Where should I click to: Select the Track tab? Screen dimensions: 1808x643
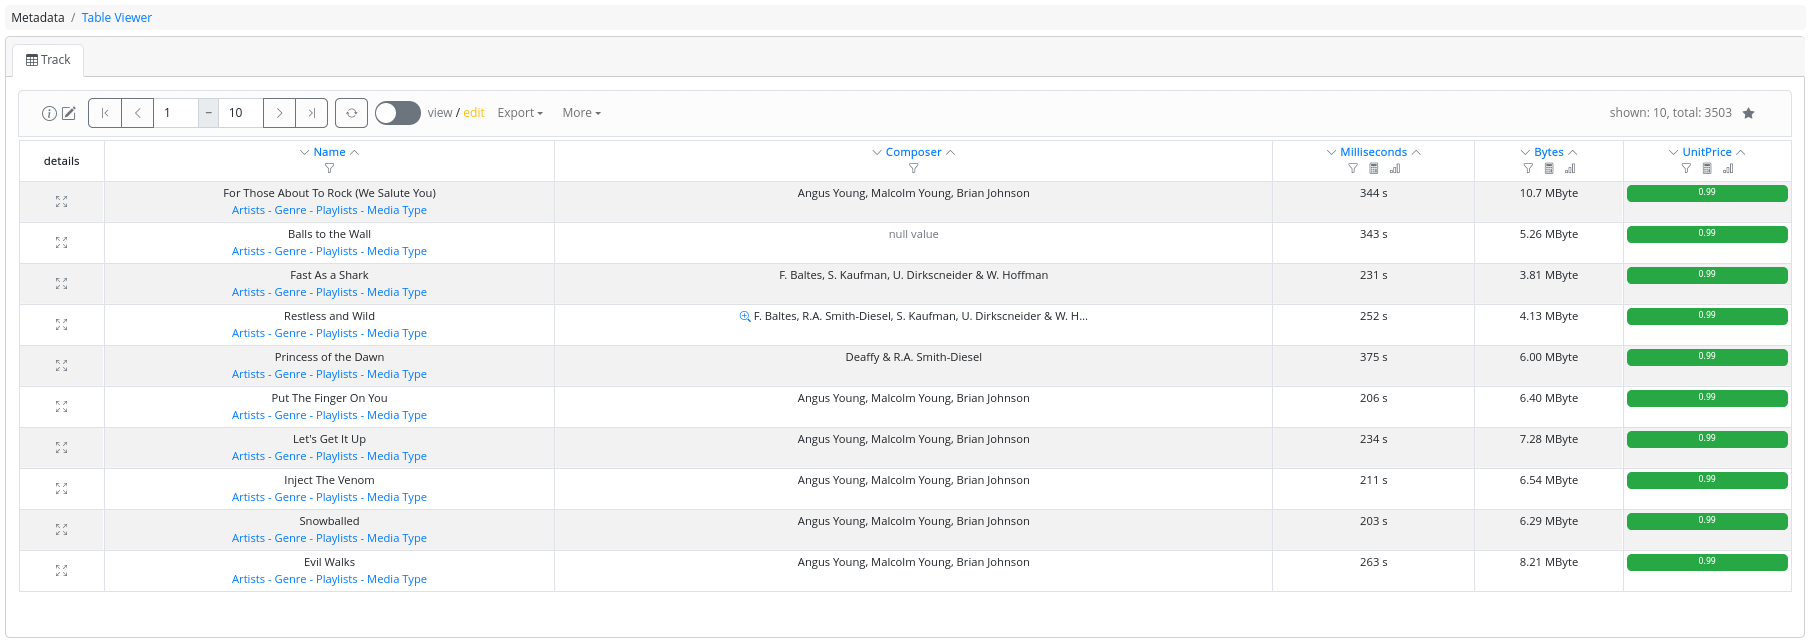pyautogui.click(x=48, y=60)
